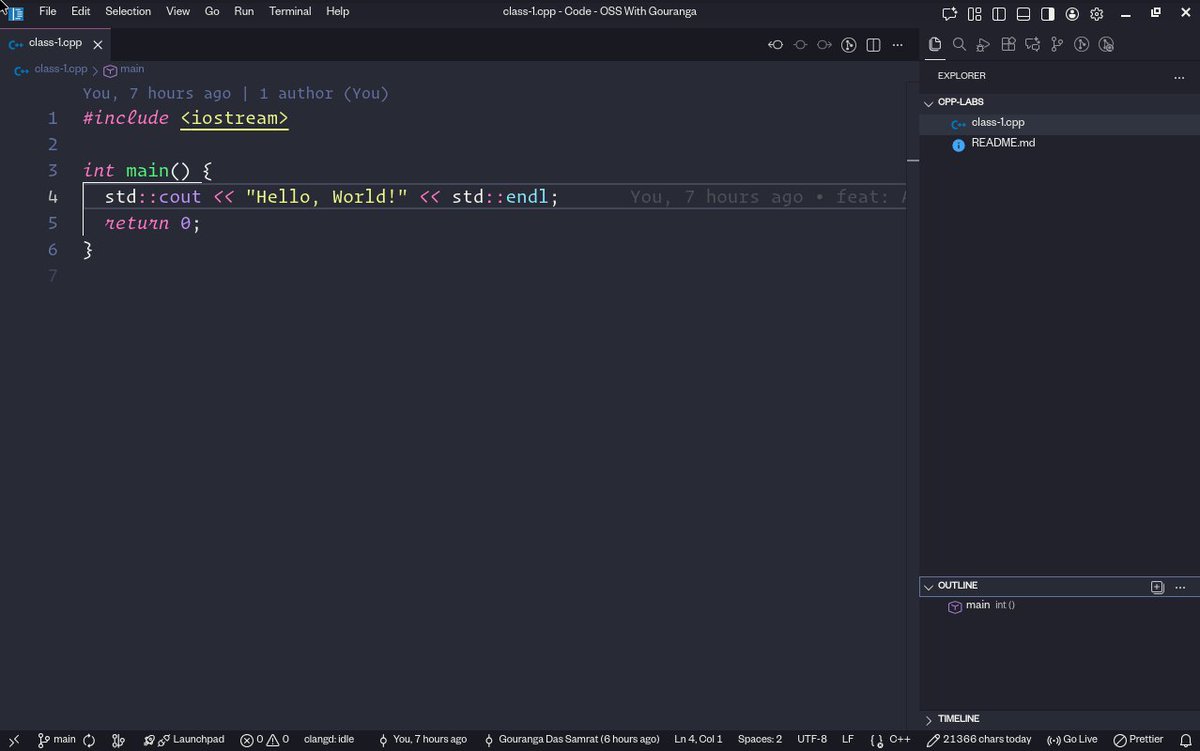Open the Explorer panel ellipsis menu
This screenshot has width=1200, height=751.
(1179, 76)
